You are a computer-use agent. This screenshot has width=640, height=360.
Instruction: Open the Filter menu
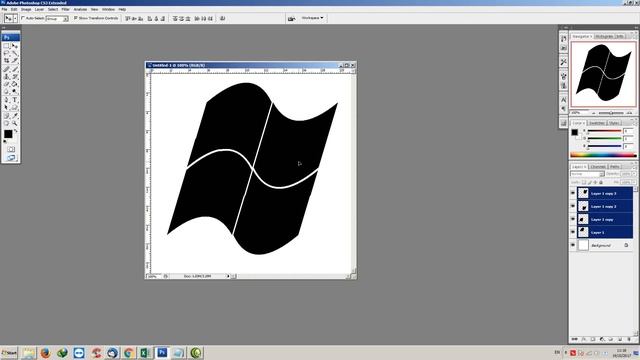[65, 9]
